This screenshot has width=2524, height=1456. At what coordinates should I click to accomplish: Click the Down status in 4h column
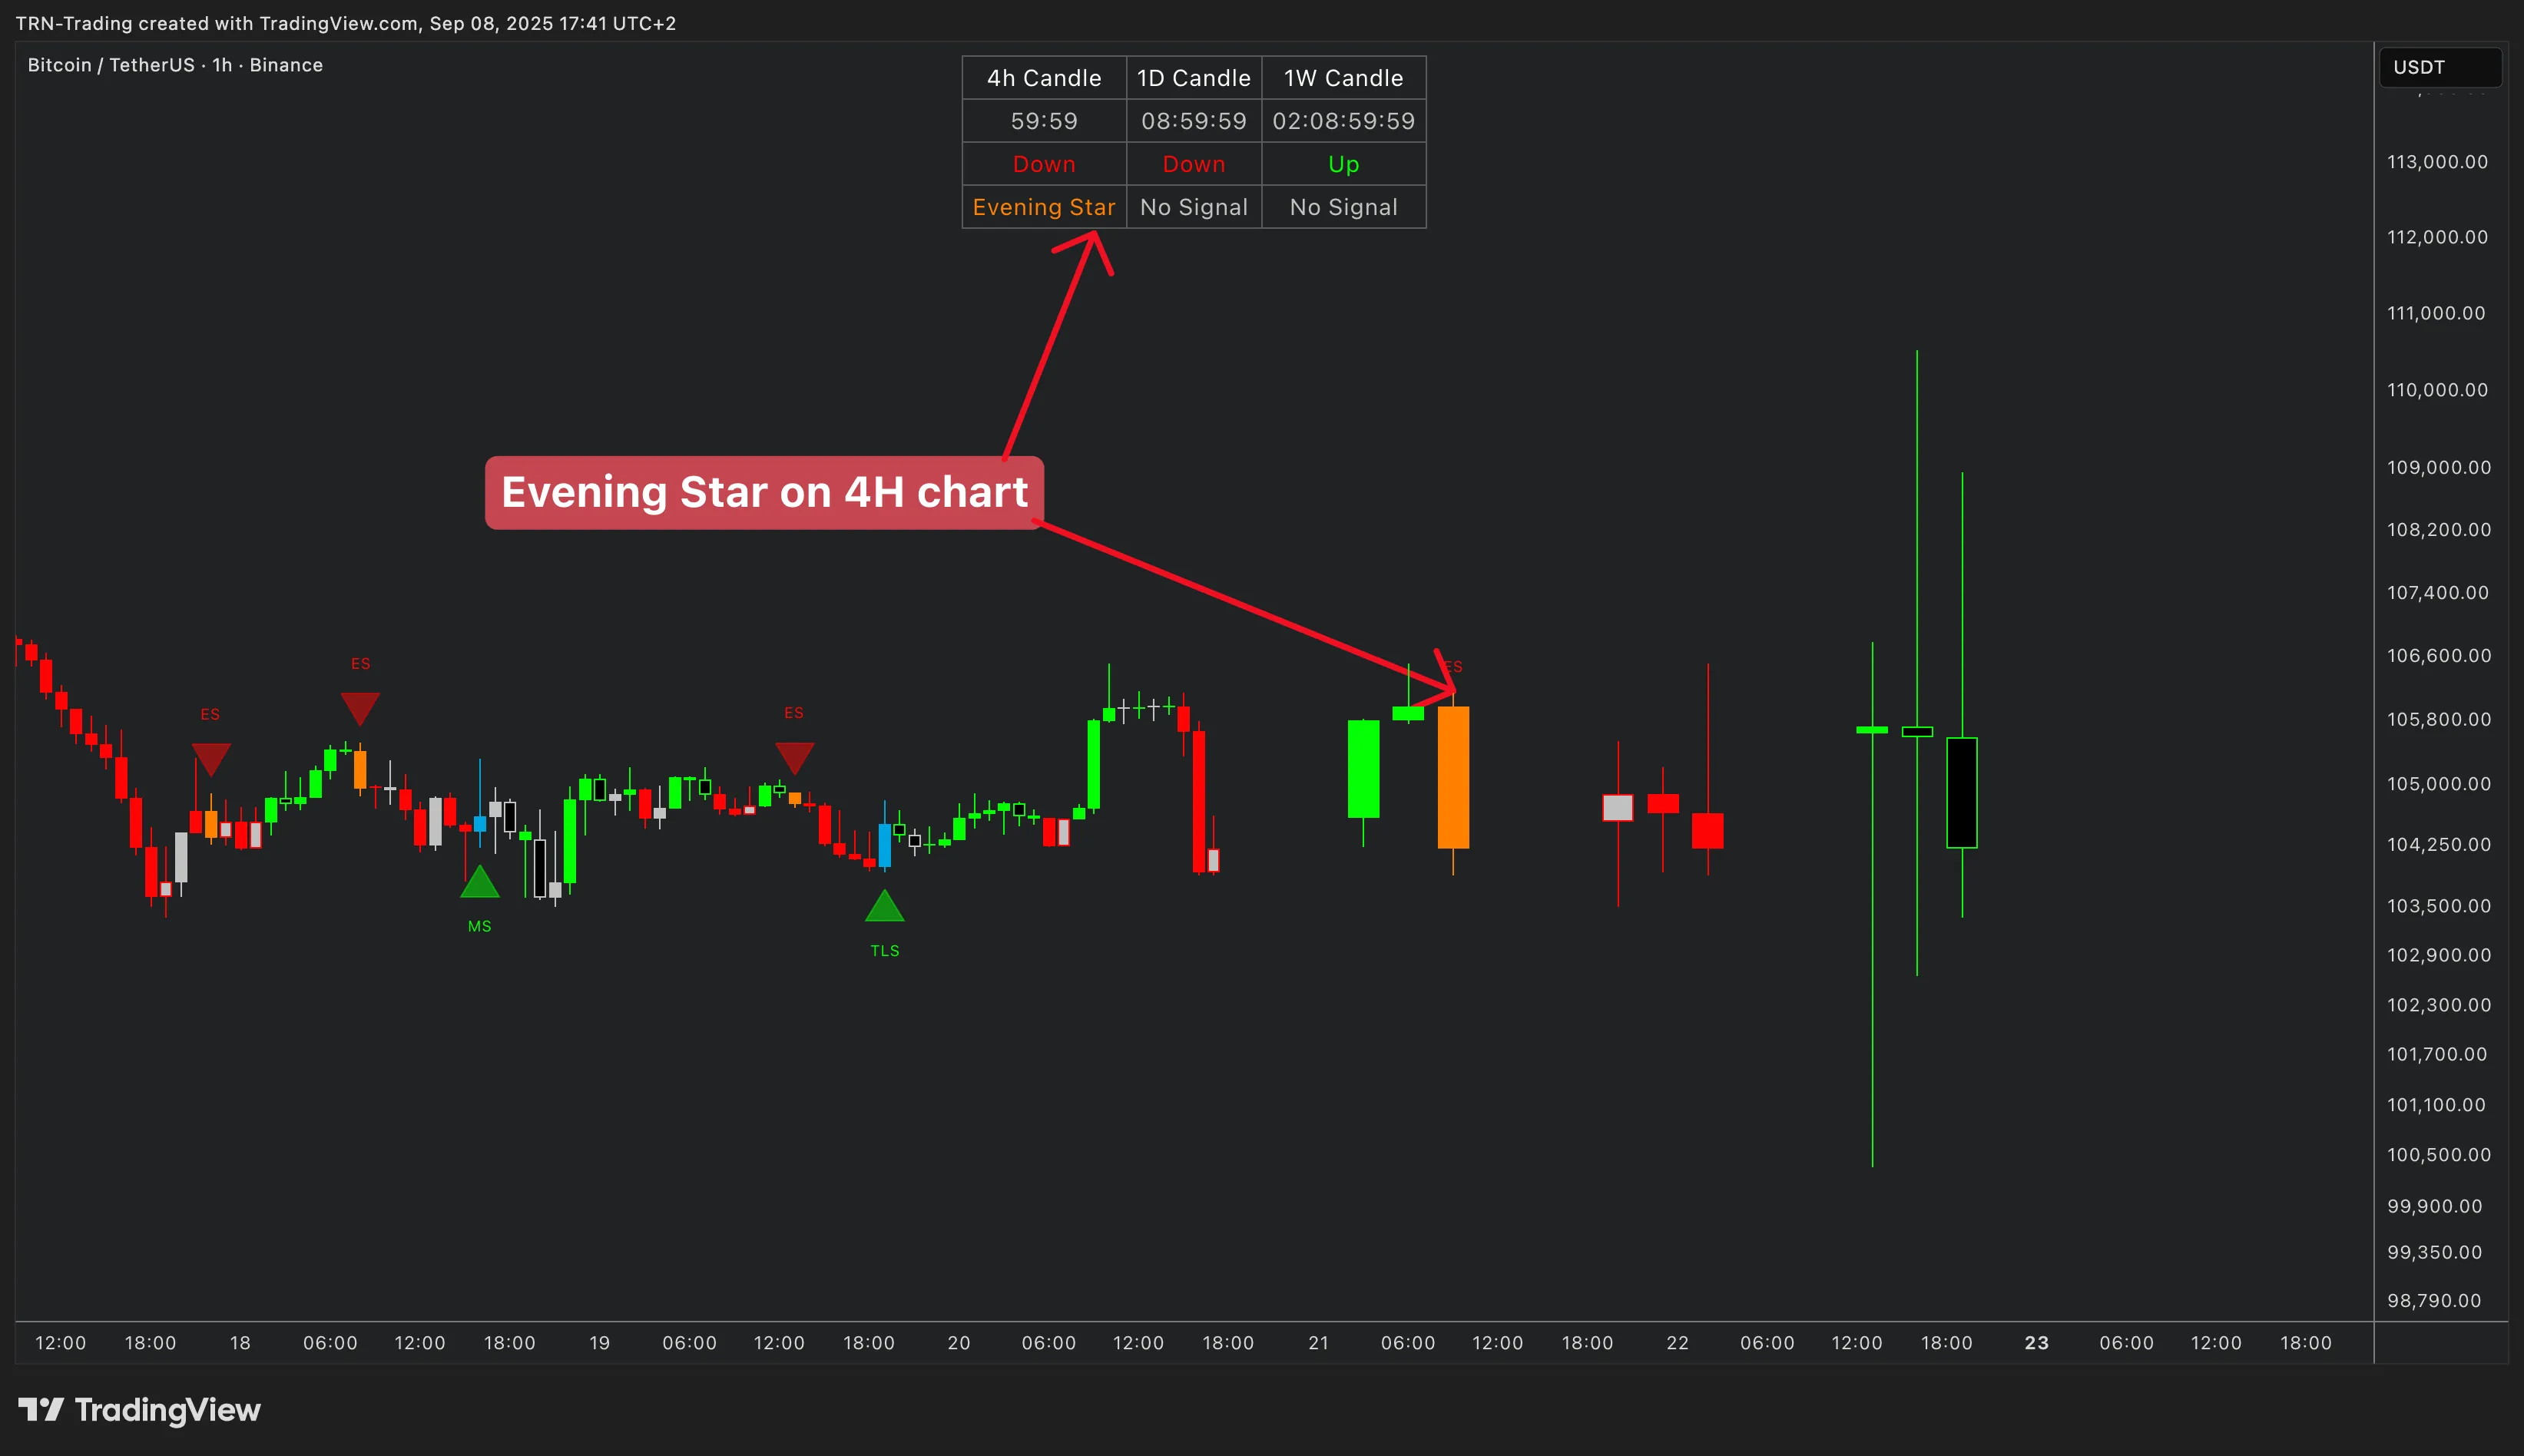pos(1043,164)
